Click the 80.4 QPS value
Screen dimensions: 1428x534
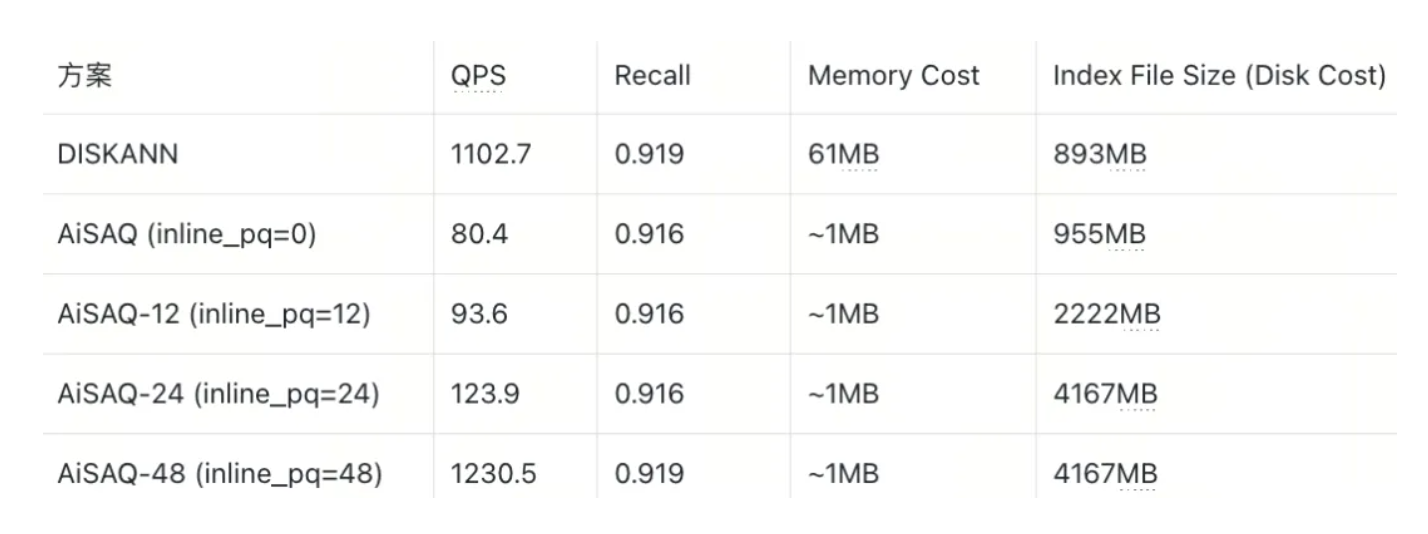(479, 235)
